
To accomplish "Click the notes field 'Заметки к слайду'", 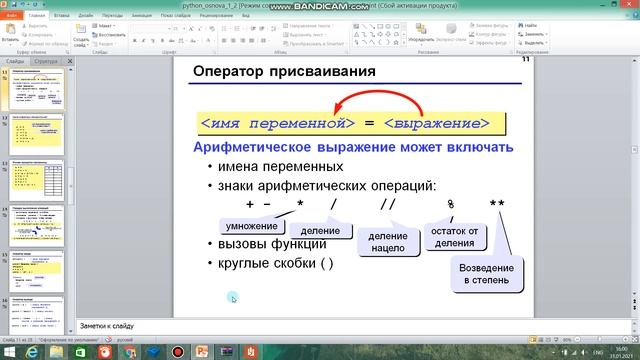I will coord(354,326).
